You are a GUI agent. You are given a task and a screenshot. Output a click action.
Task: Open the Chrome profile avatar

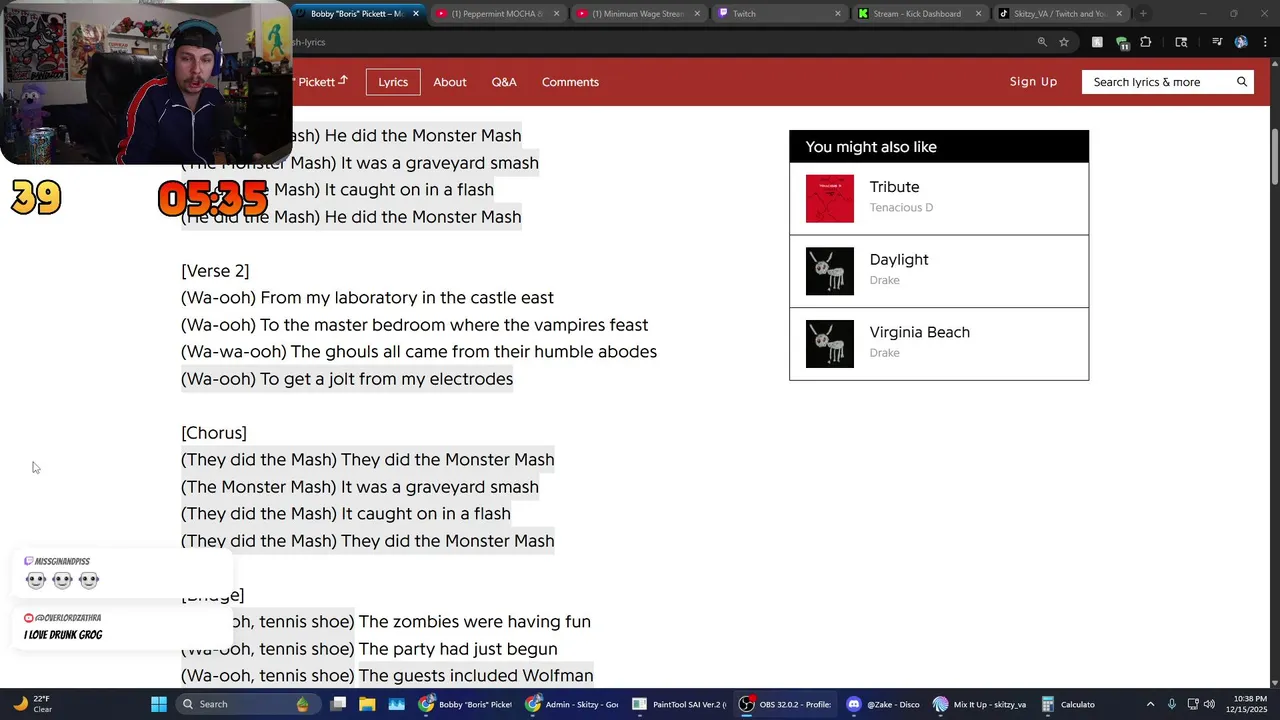pyautogui.click(x=1241, y=42)
